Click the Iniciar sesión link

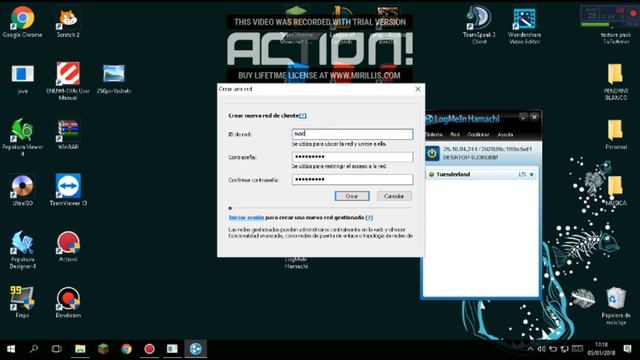click(246, 218)
